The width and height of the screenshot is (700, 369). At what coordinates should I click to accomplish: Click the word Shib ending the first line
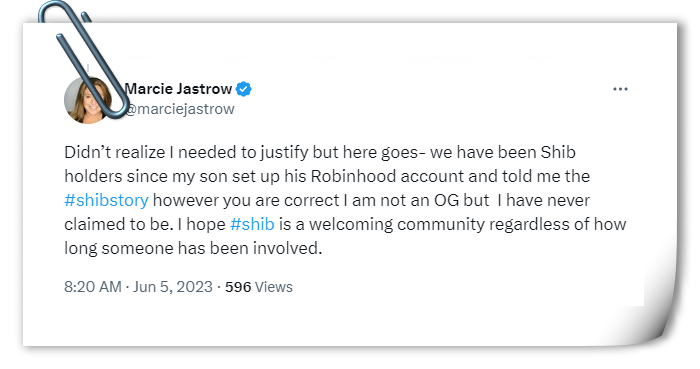[x=558, y=152]
